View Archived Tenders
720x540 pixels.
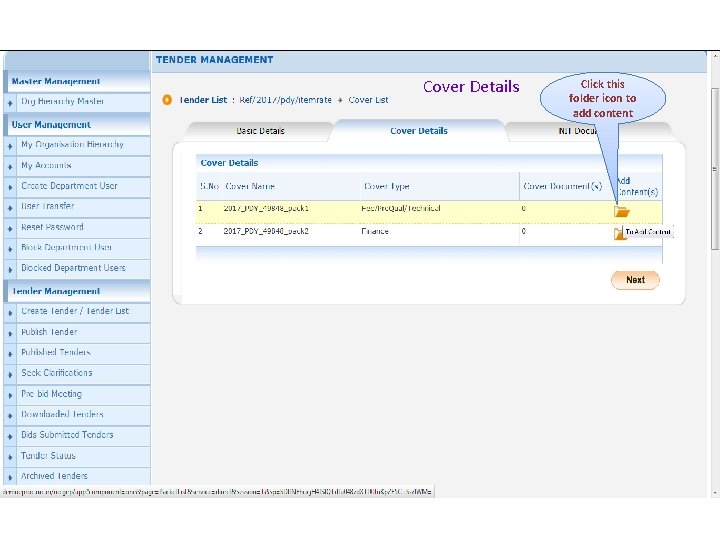click(54, 476)
